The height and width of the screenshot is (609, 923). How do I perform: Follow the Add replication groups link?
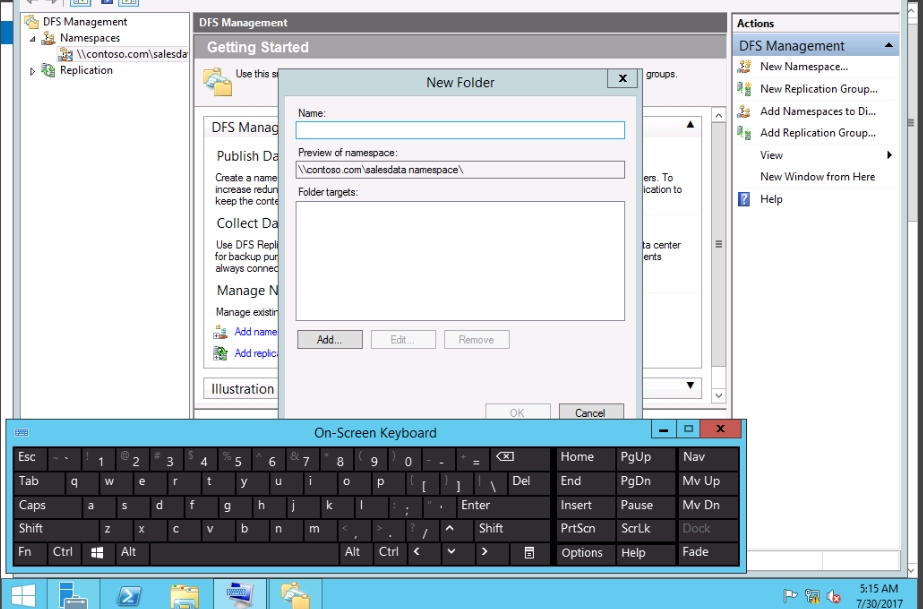click(256, 353)
